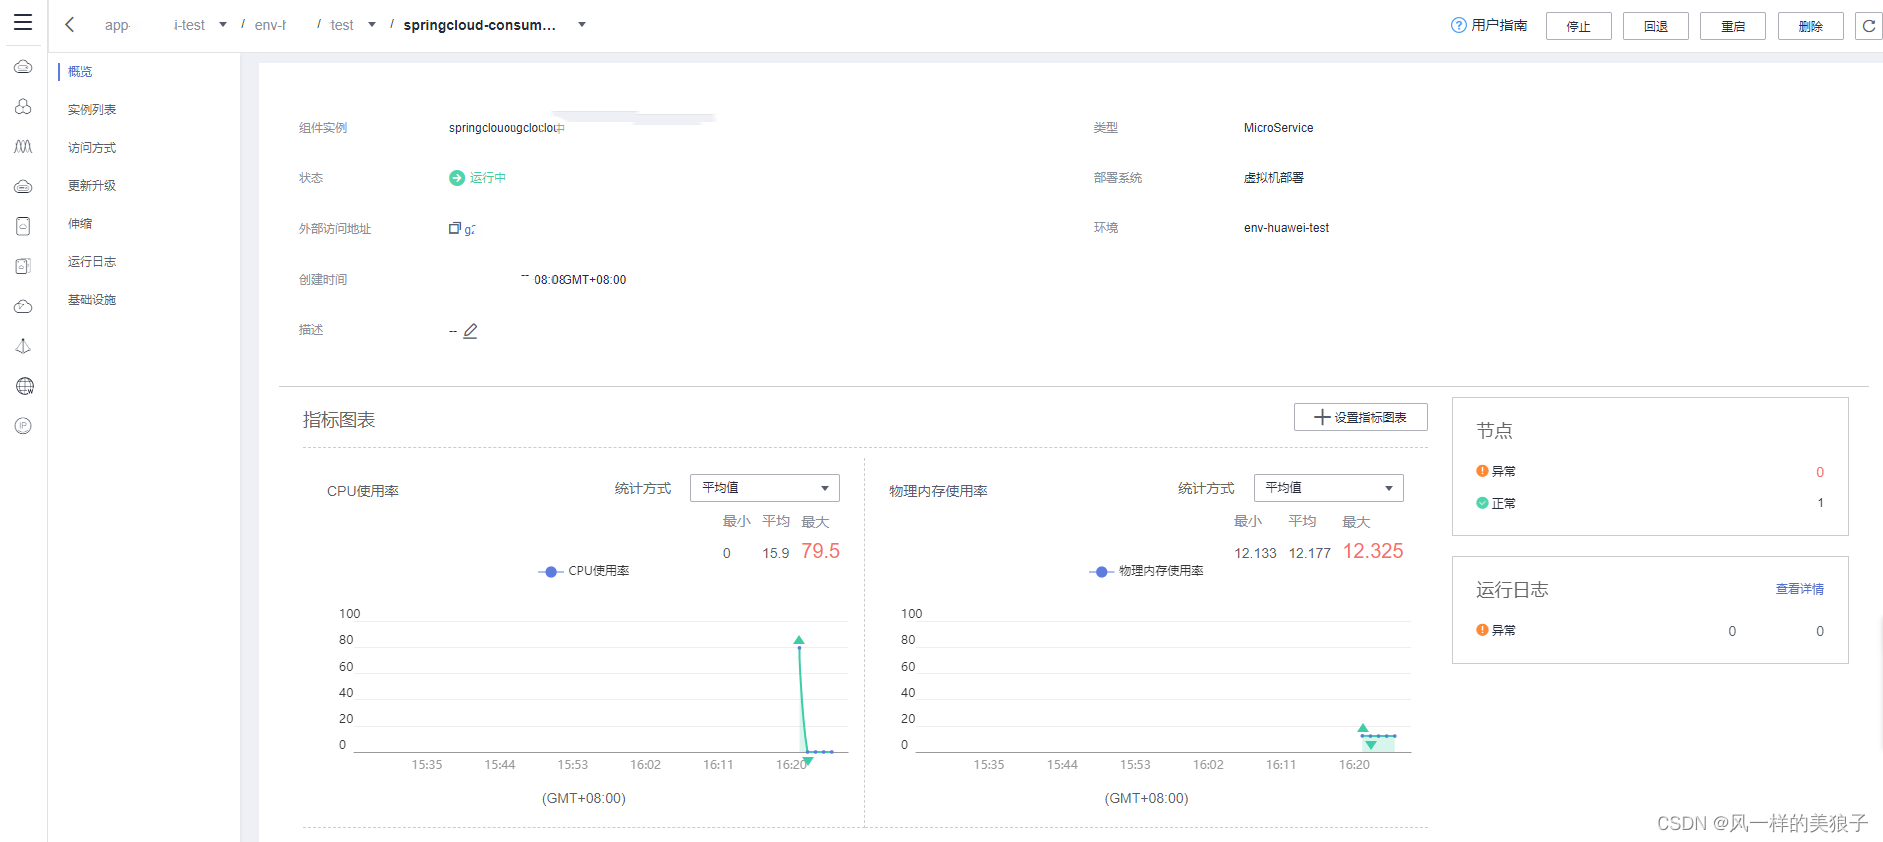The height and width of the screenshot is (842, 1883).
Task: Click the memory min value 12.133
Action: [1255, 553]
